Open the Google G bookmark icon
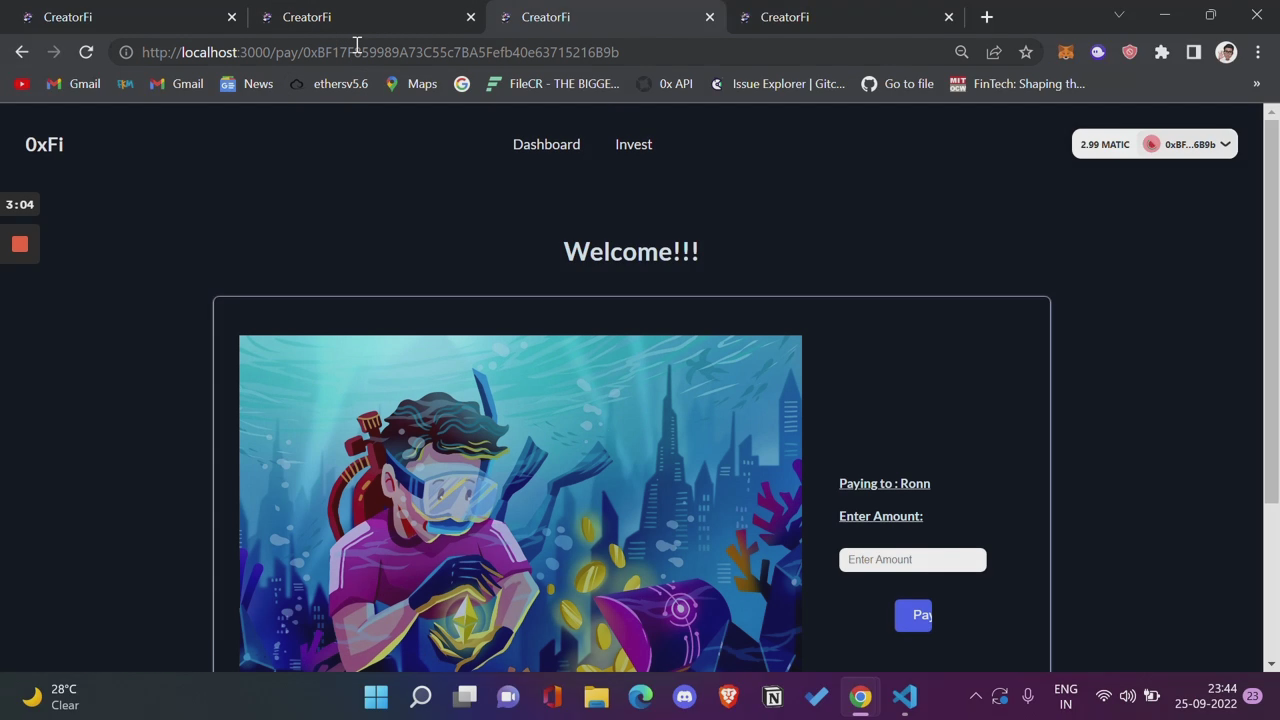Viewport: 1280px width, 720px height. pos(462,84)
